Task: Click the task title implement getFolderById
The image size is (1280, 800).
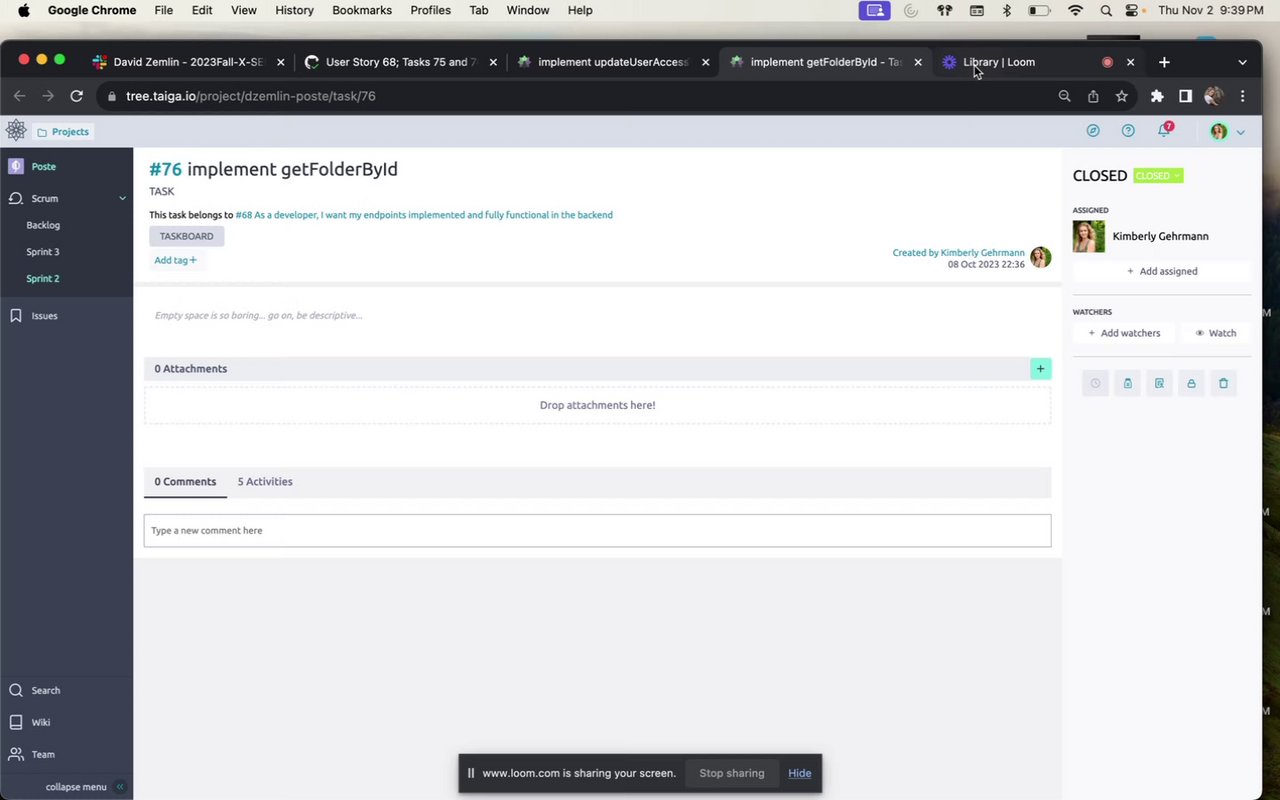Action: 292,169
